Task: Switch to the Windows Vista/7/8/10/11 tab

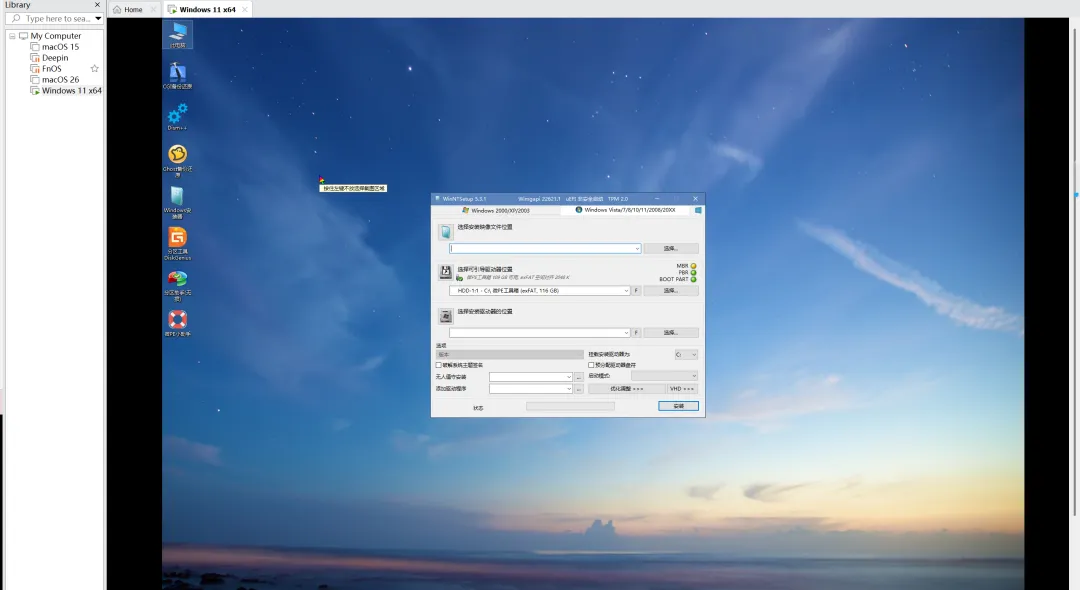Action: (x=625, y=210)
